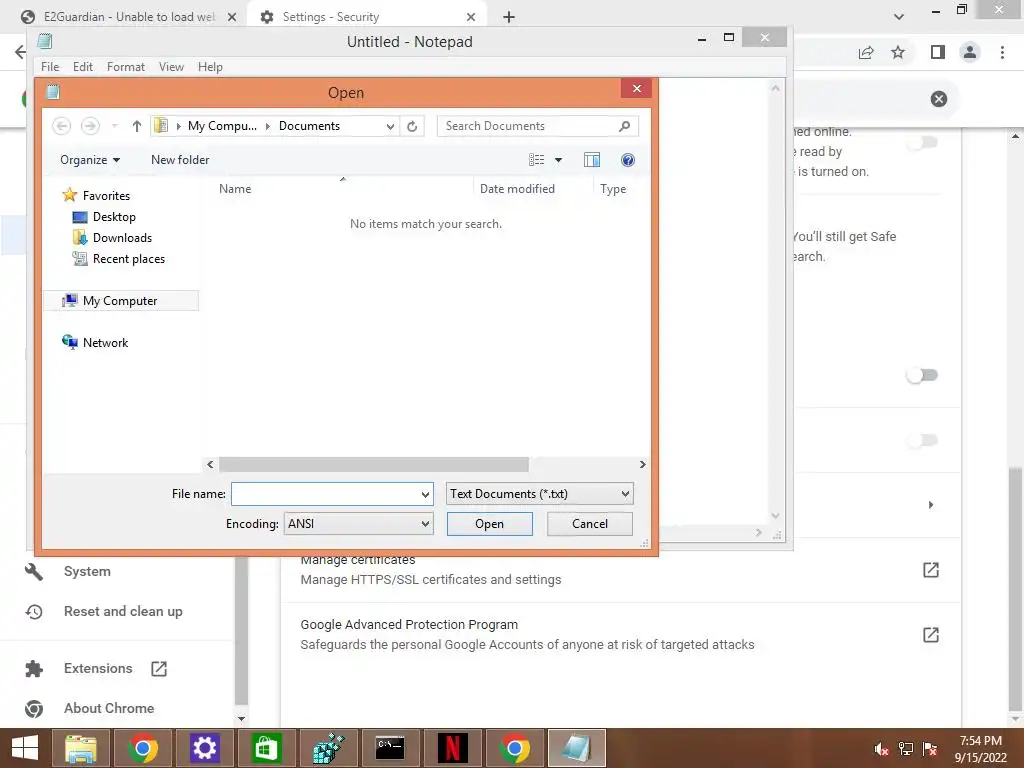Open the Chrome profile avatar
1024x768 pixels.
(970, 52)
